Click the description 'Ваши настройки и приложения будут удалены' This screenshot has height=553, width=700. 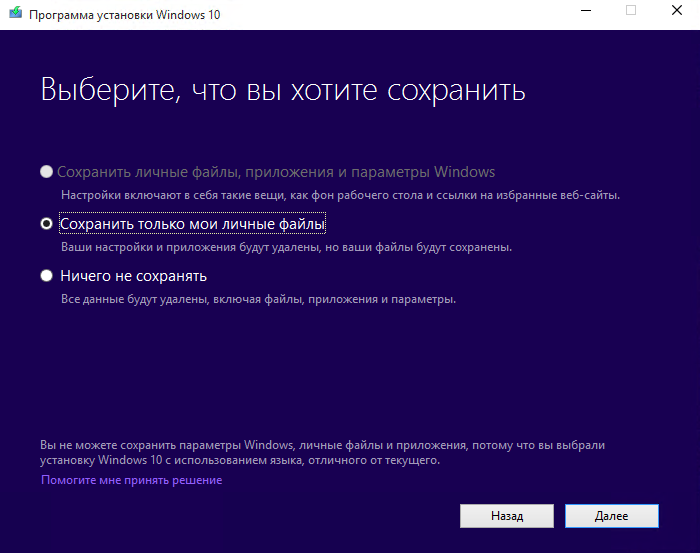(286, 246)
